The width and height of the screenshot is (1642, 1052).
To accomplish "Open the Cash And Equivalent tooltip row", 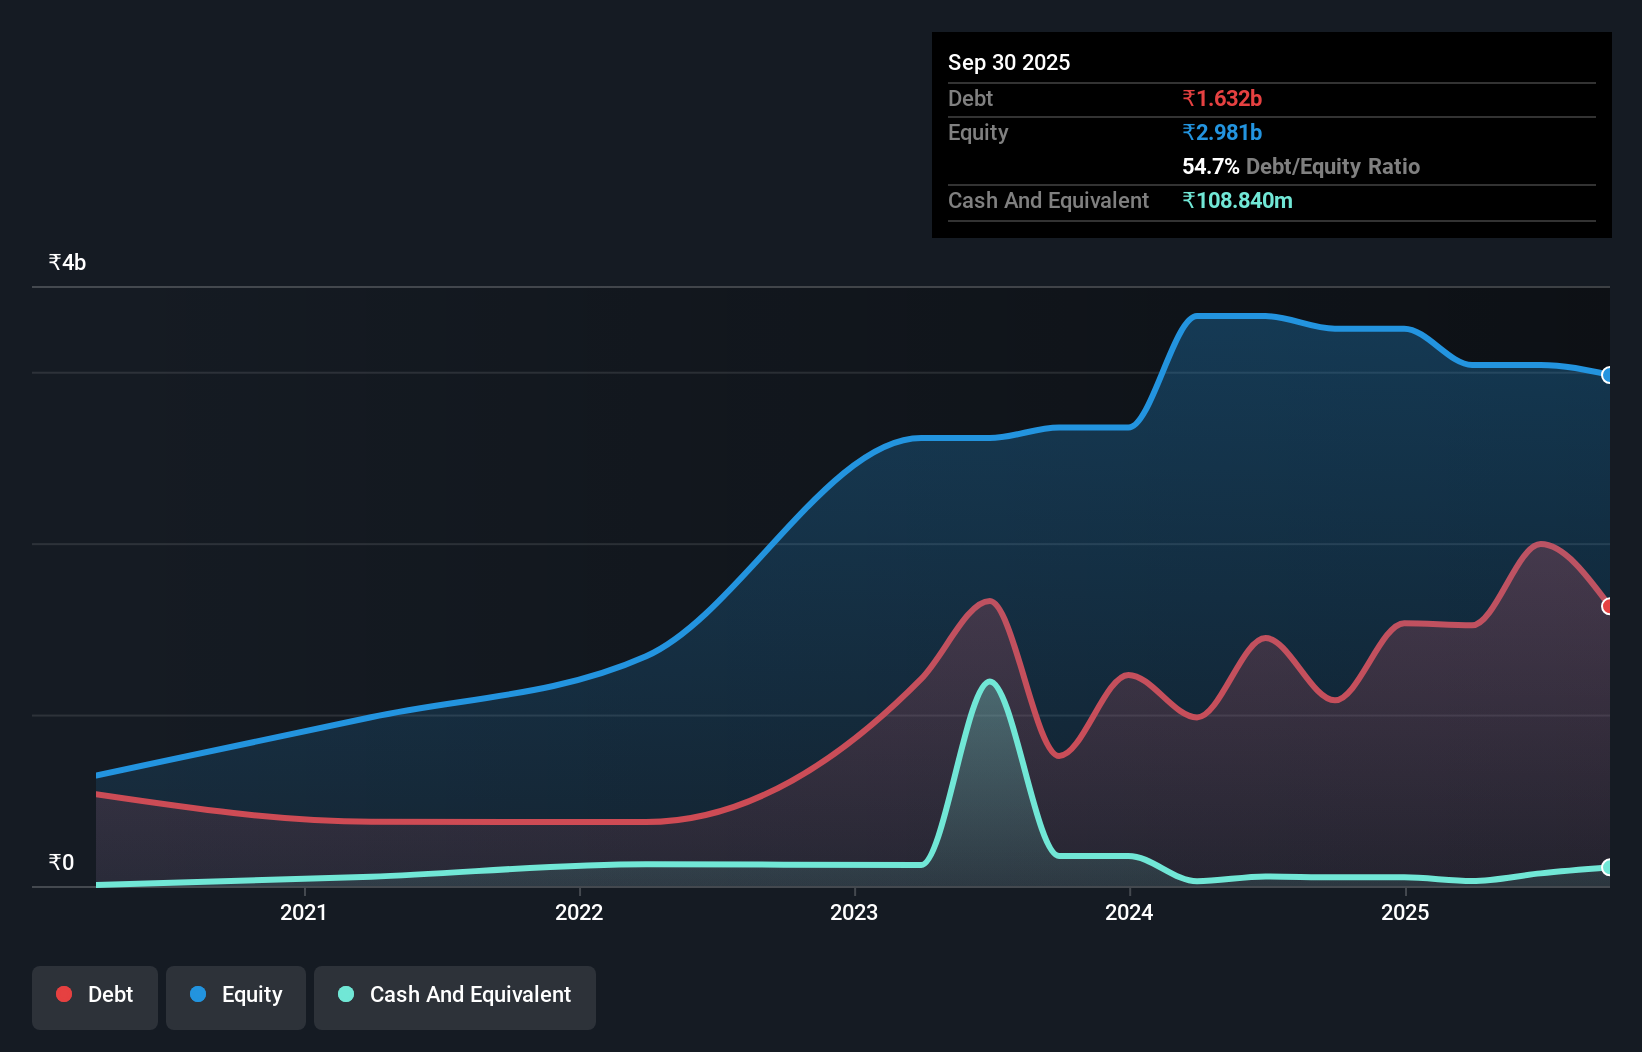I will pos(1048,200).
